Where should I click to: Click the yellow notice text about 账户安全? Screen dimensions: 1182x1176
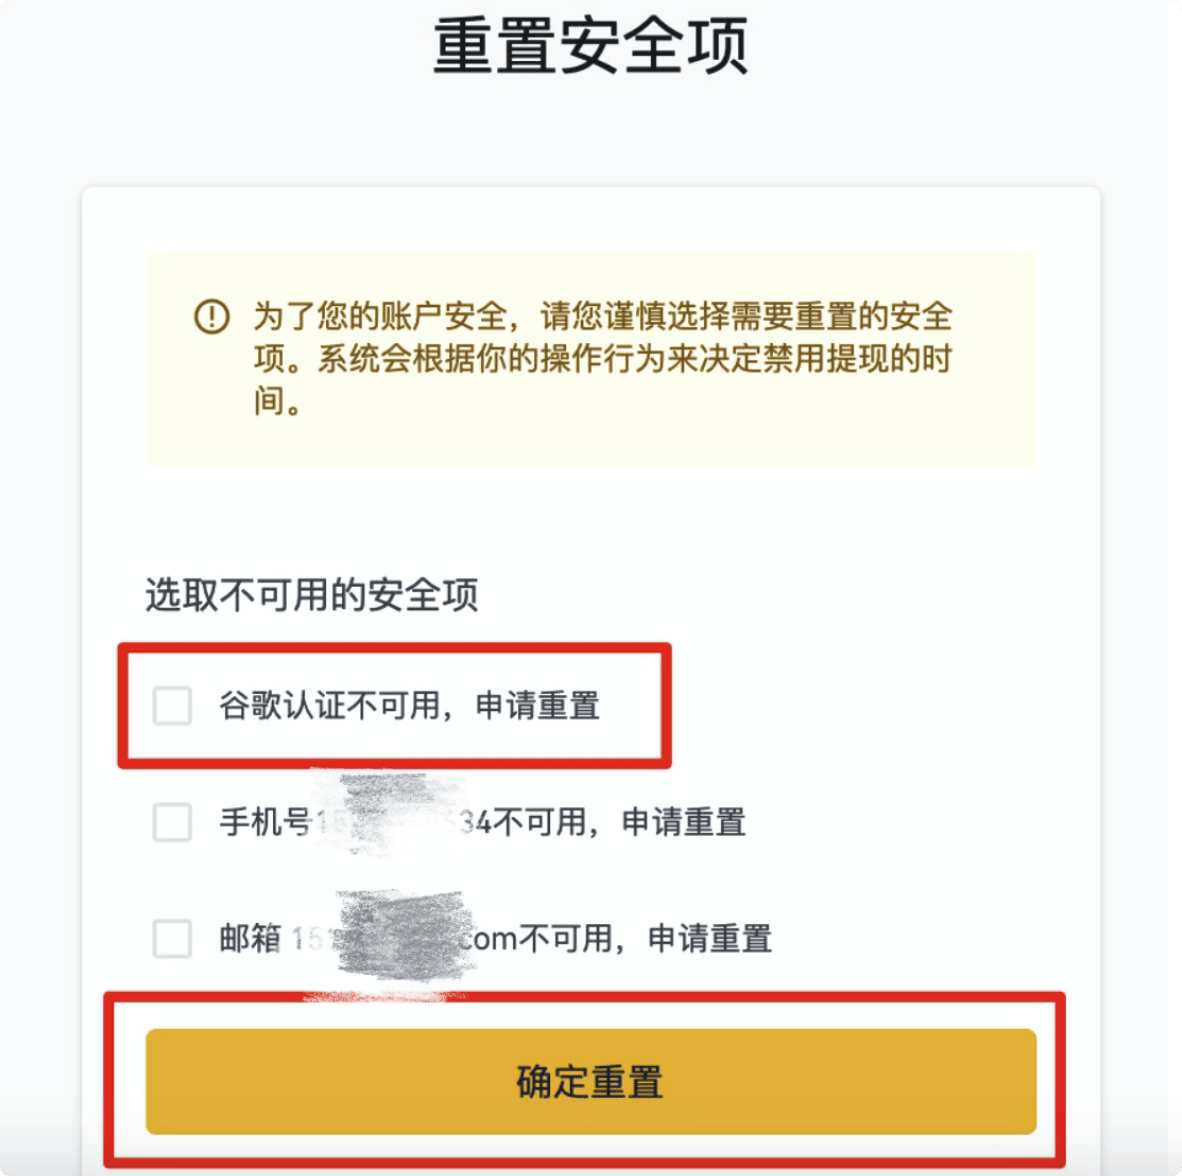(x=603, y=359)
